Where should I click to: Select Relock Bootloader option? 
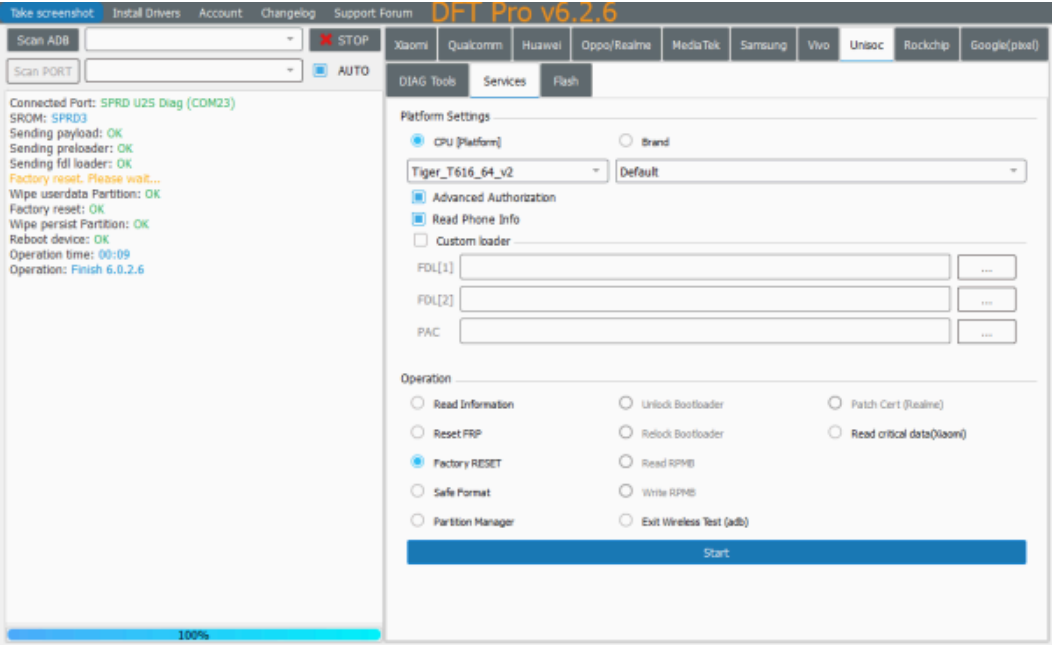pyautogui.click(x=625, y=433)
